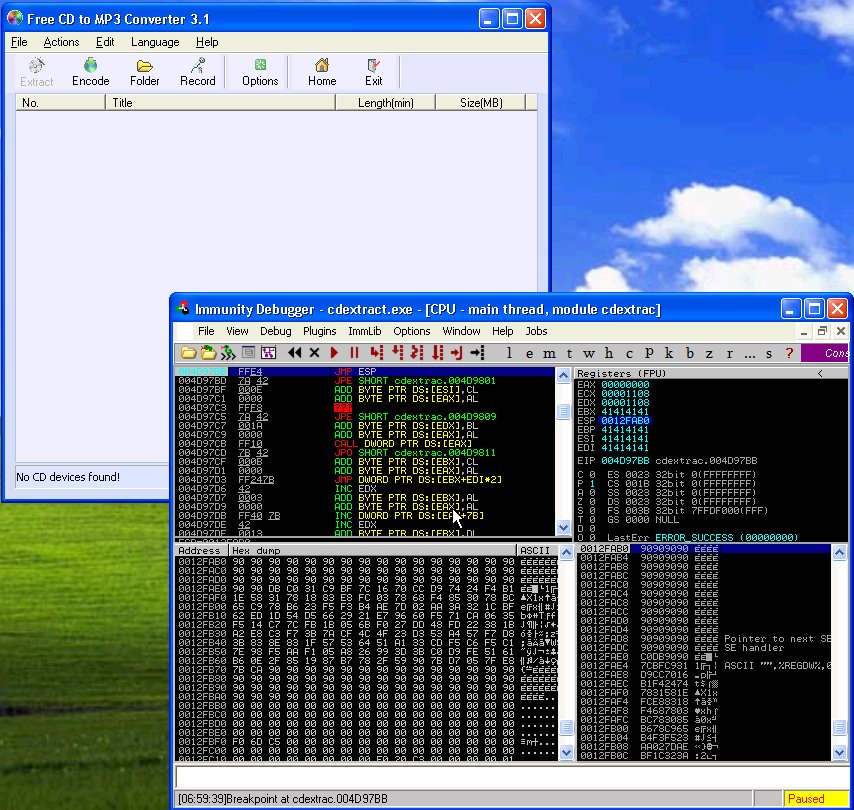
Task: Open Plugins menu in Immunity Debugger
Action: click(320, 331)
